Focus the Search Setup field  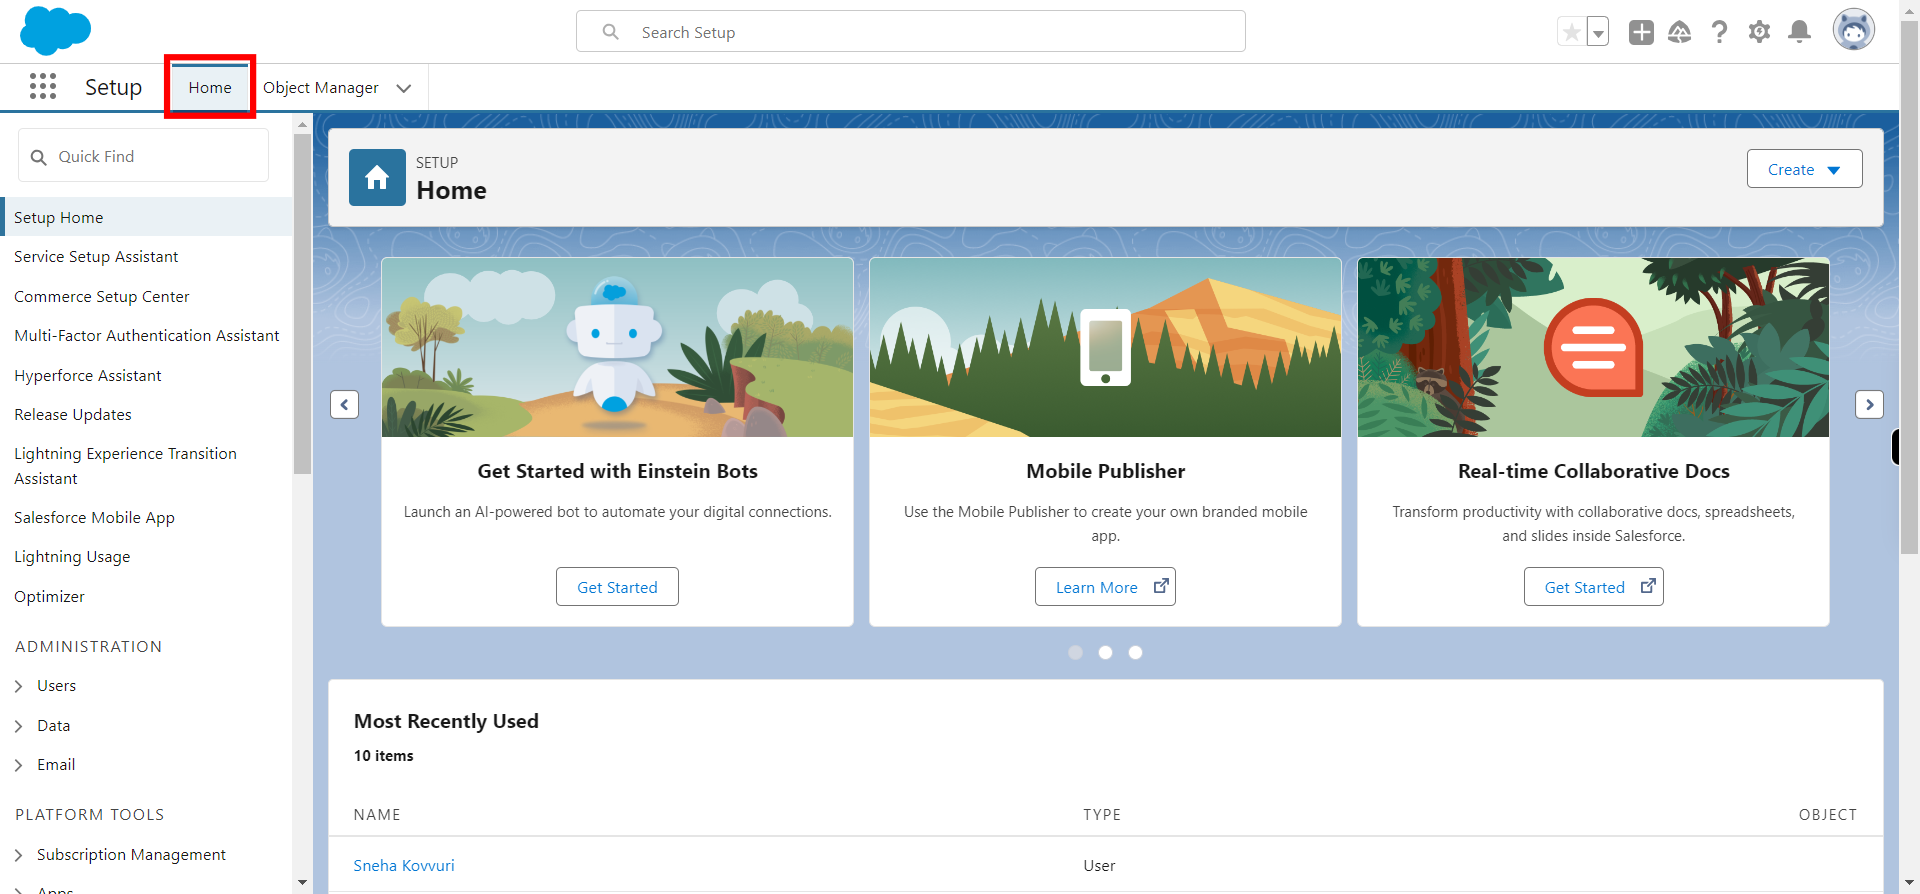click(x=910, y=31)
